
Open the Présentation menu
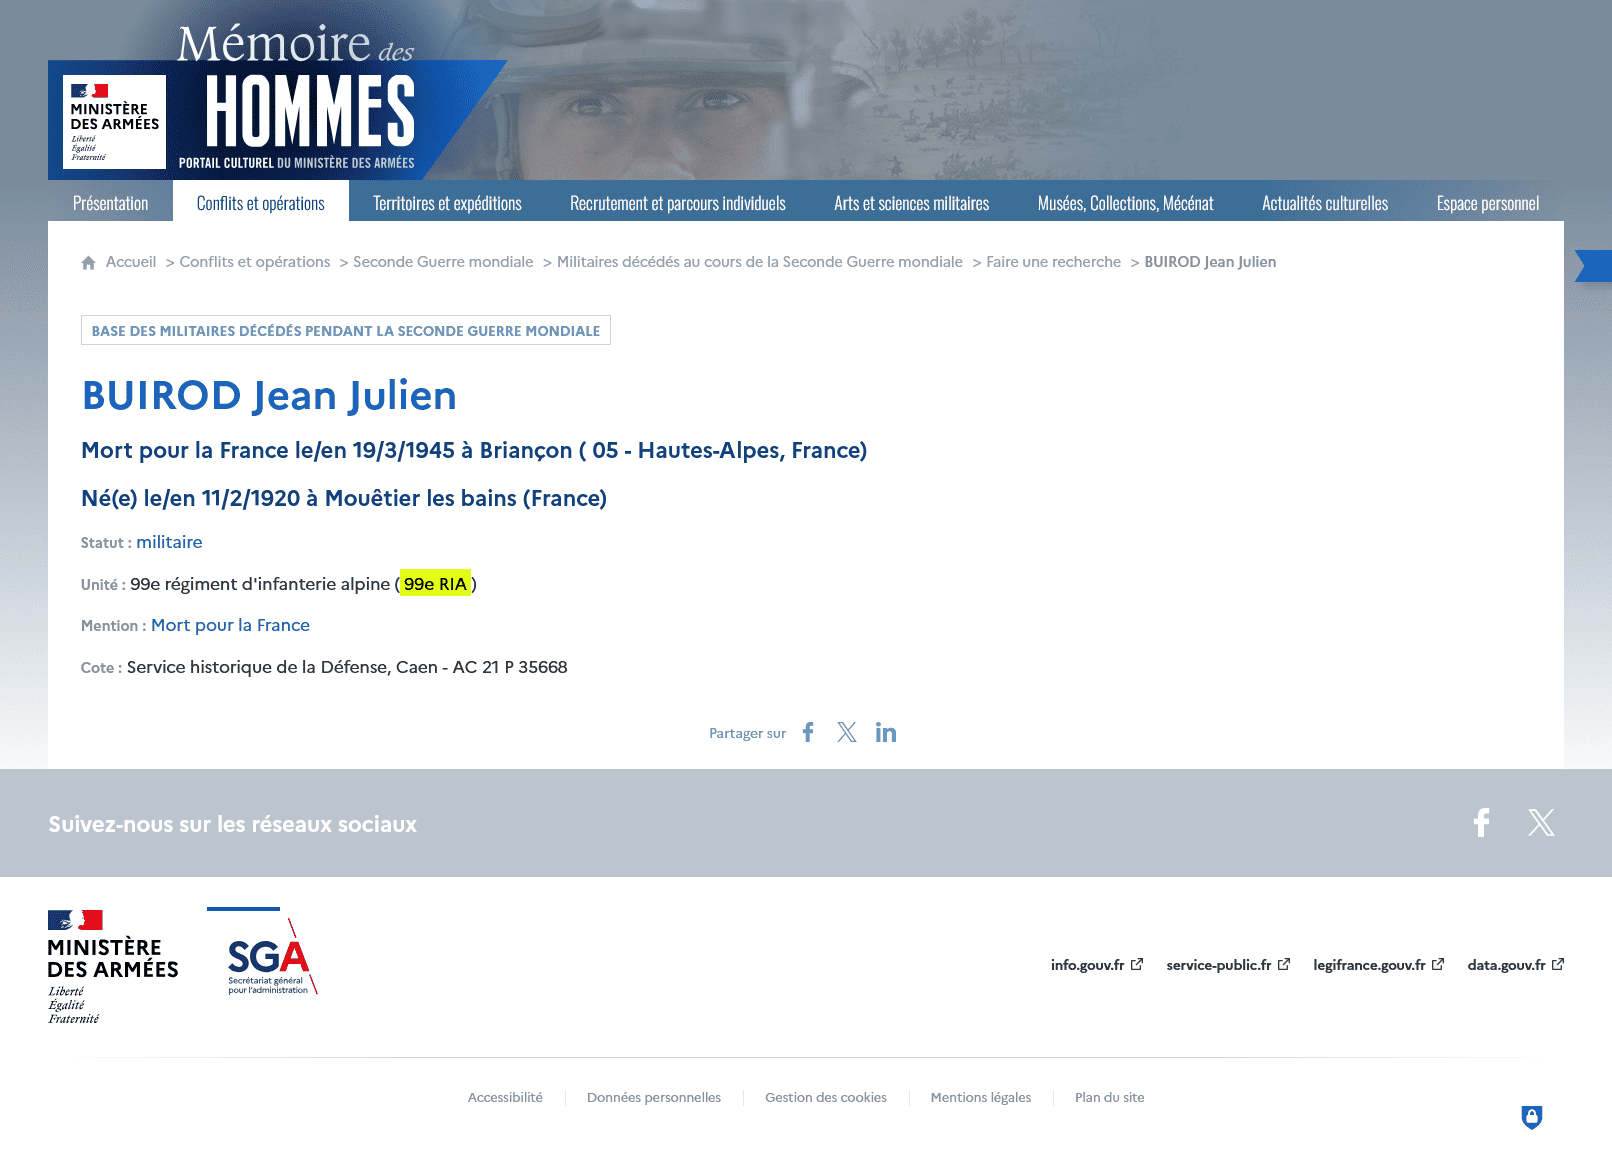tap(110, 203)
